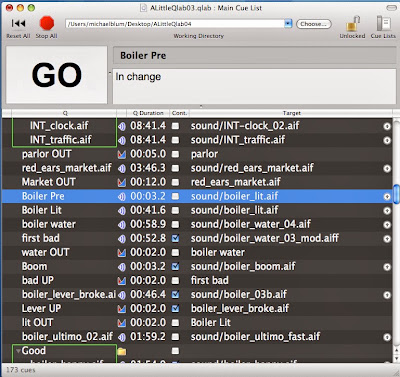This screenshot has width=400, height=377.
Task: Enable continue checkbox for parlor OUT
Action: 175,154
